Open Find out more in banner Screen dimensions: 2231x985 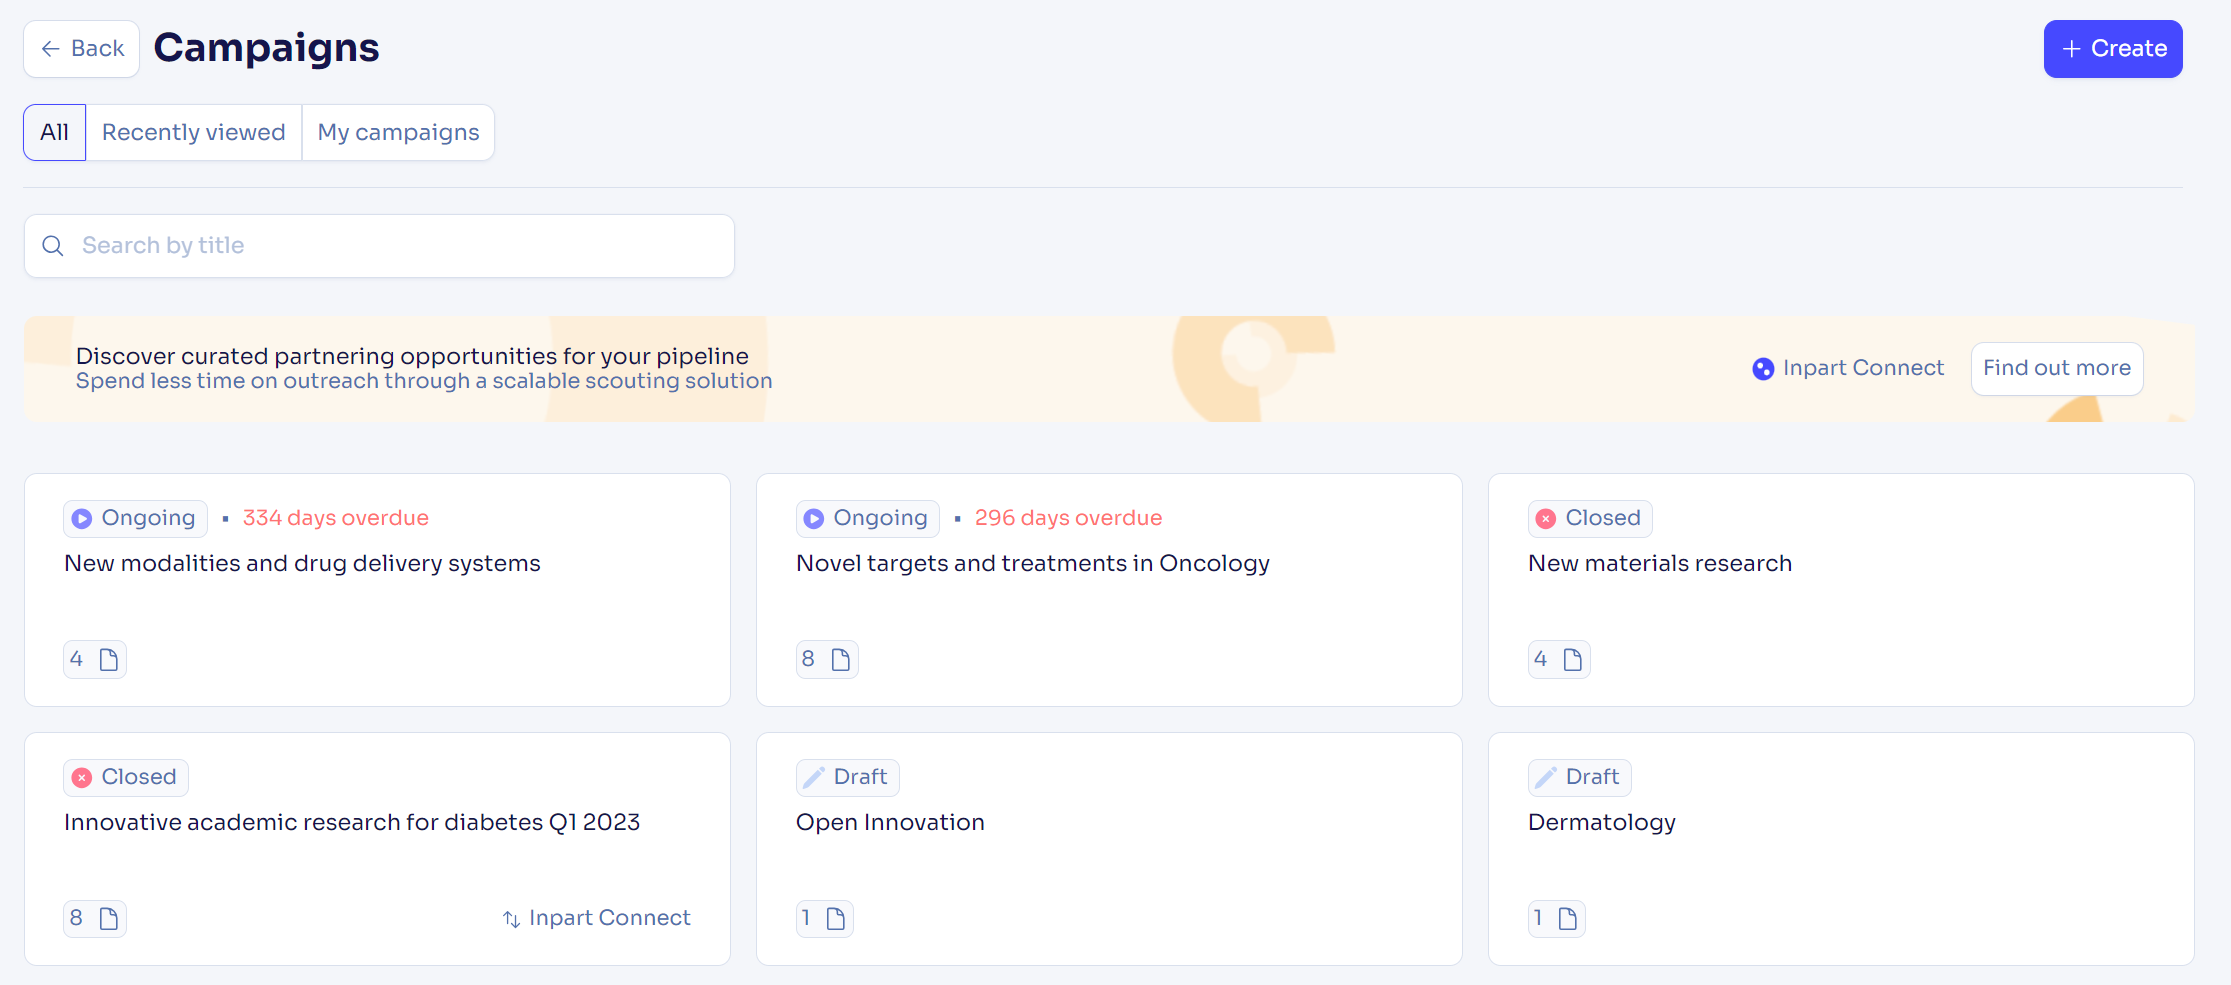2057,369
